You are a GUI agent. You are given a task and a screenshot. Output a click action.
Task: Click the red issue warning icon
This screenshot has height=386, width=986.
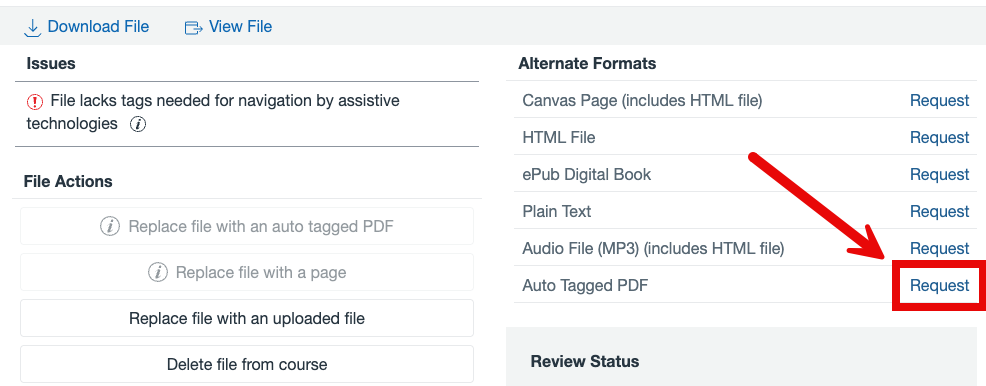tap(35, 101)
